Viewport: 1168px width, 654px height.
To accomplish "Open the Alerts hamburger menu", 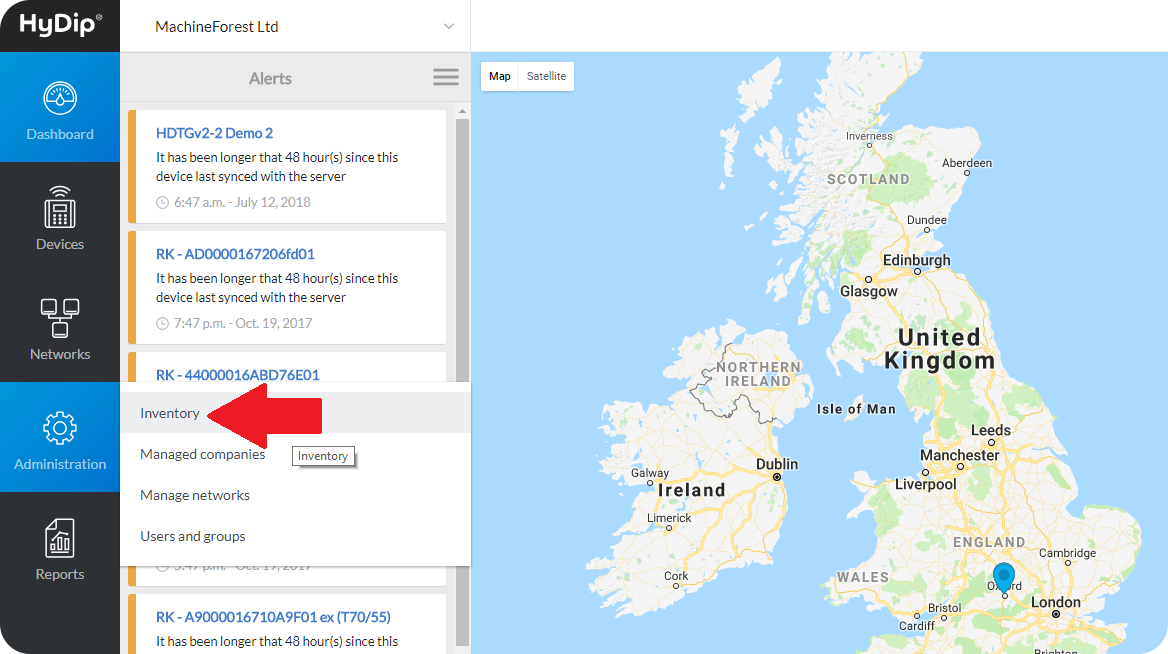I will pyautogui.click(x=445, y=77).
